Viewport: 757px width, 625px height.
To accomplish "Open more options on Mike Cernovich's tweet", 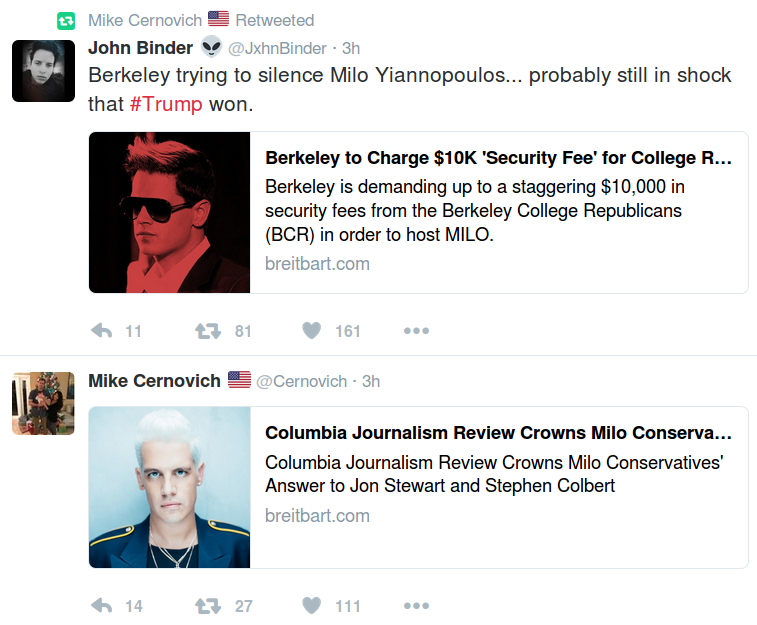I will tap(416, 605).
